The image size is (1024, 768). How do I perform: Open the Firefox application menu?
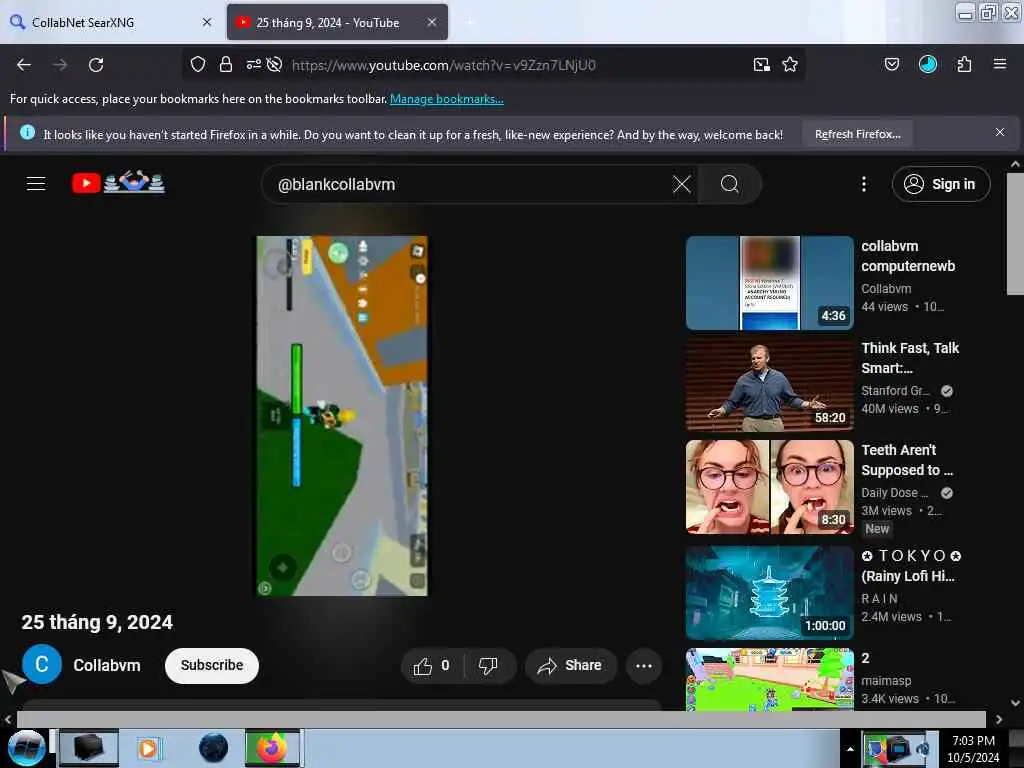1000,64
